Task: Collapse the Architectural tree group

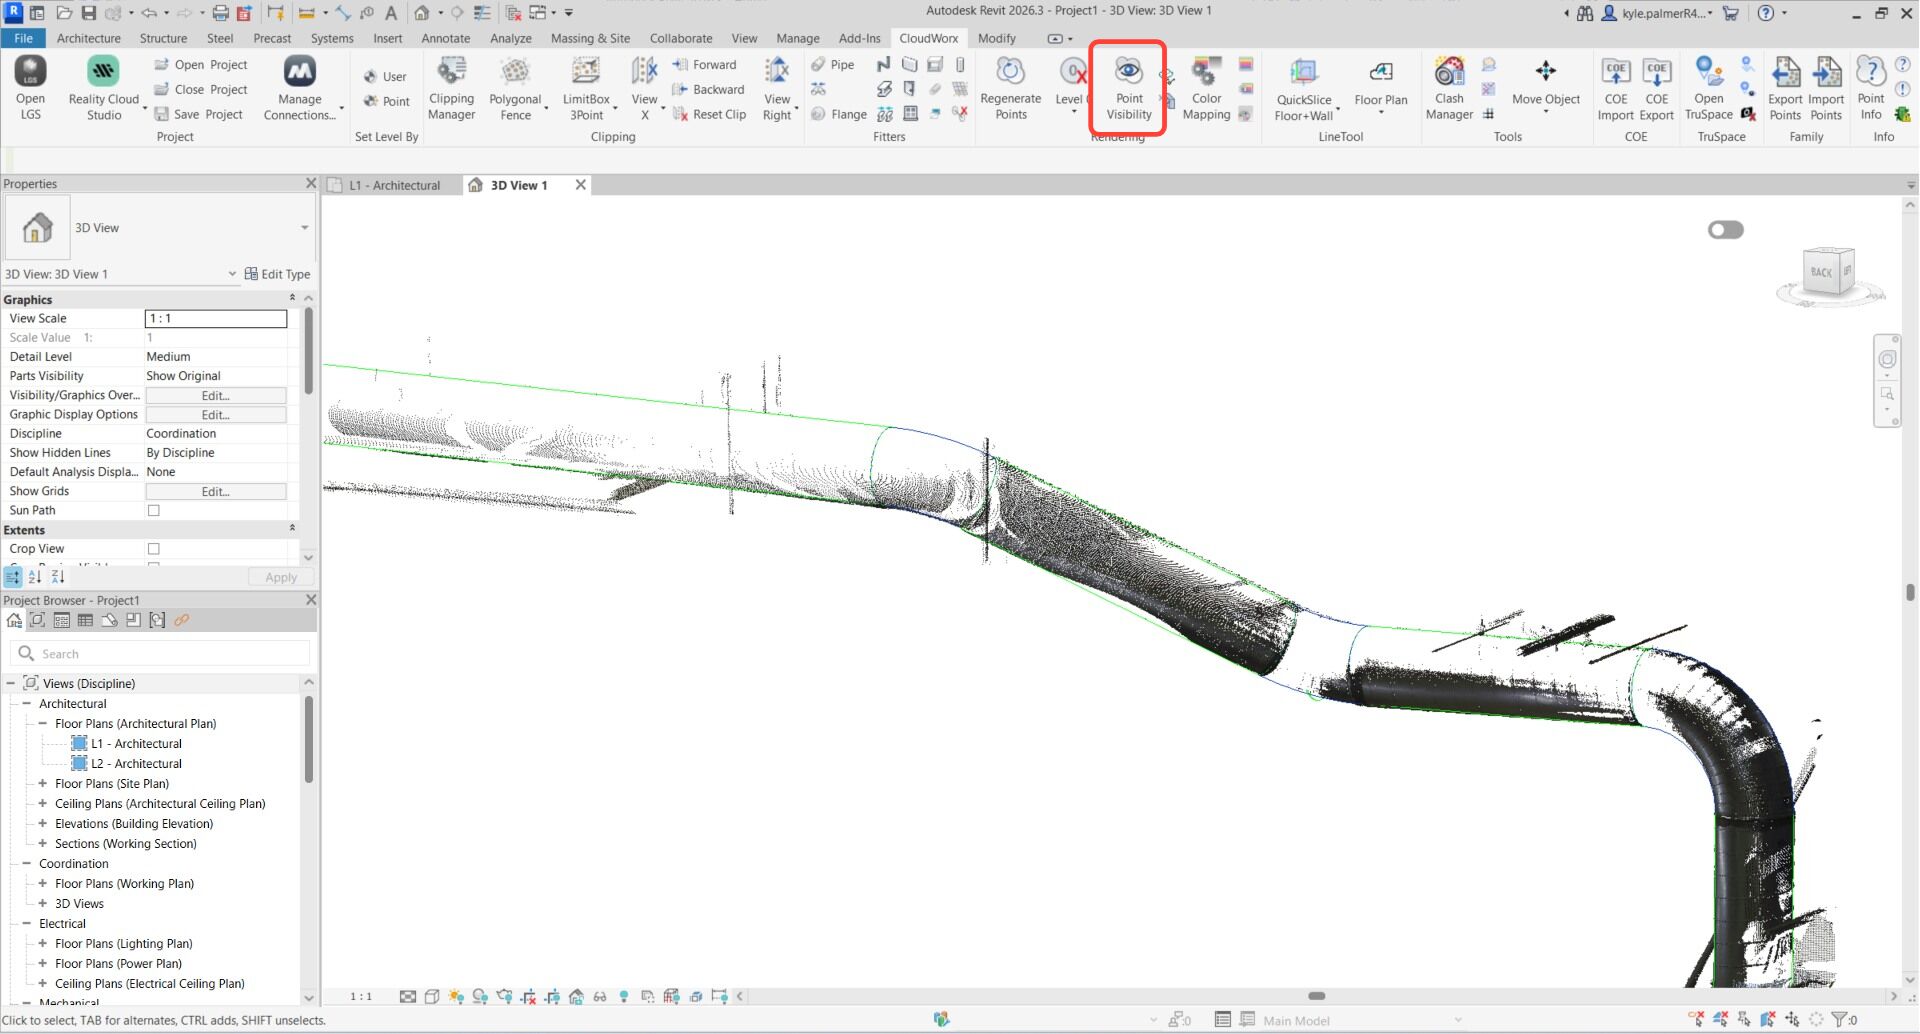Action: (27, 704)
